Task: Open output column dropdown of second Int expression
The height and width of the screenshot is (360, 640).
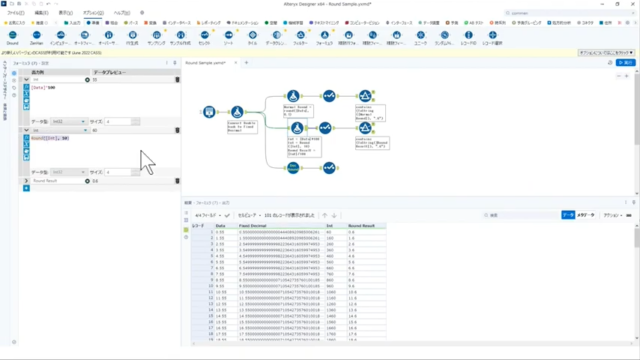Action: pos(85,130)
